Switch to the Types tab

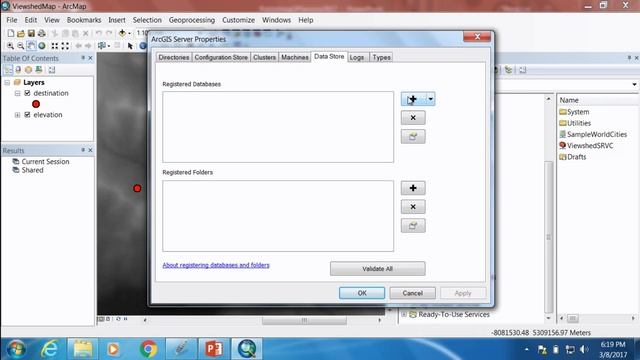(382, 58)
